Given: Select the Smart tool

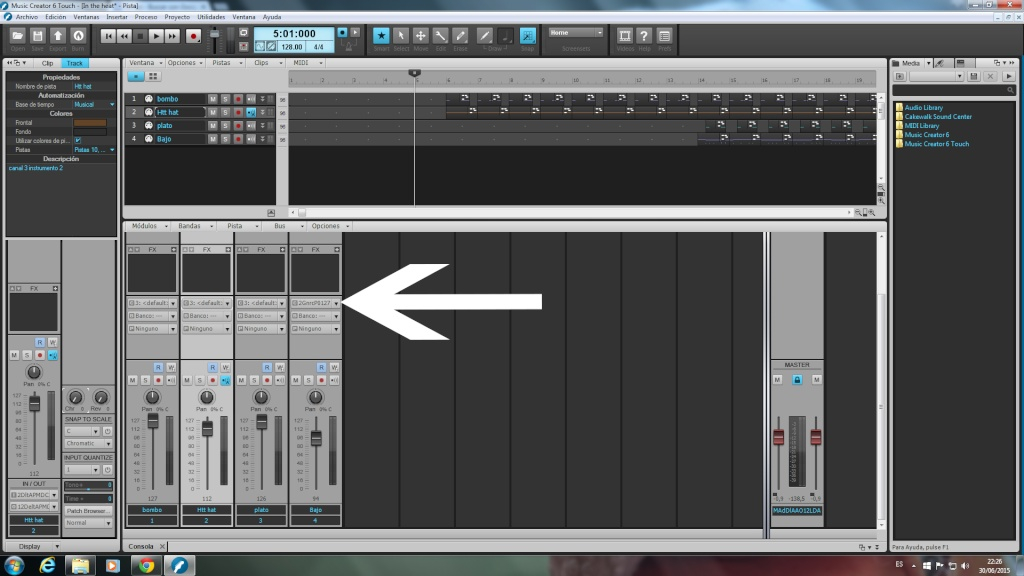Looking at the screenshot, I should tap(381, 36).
